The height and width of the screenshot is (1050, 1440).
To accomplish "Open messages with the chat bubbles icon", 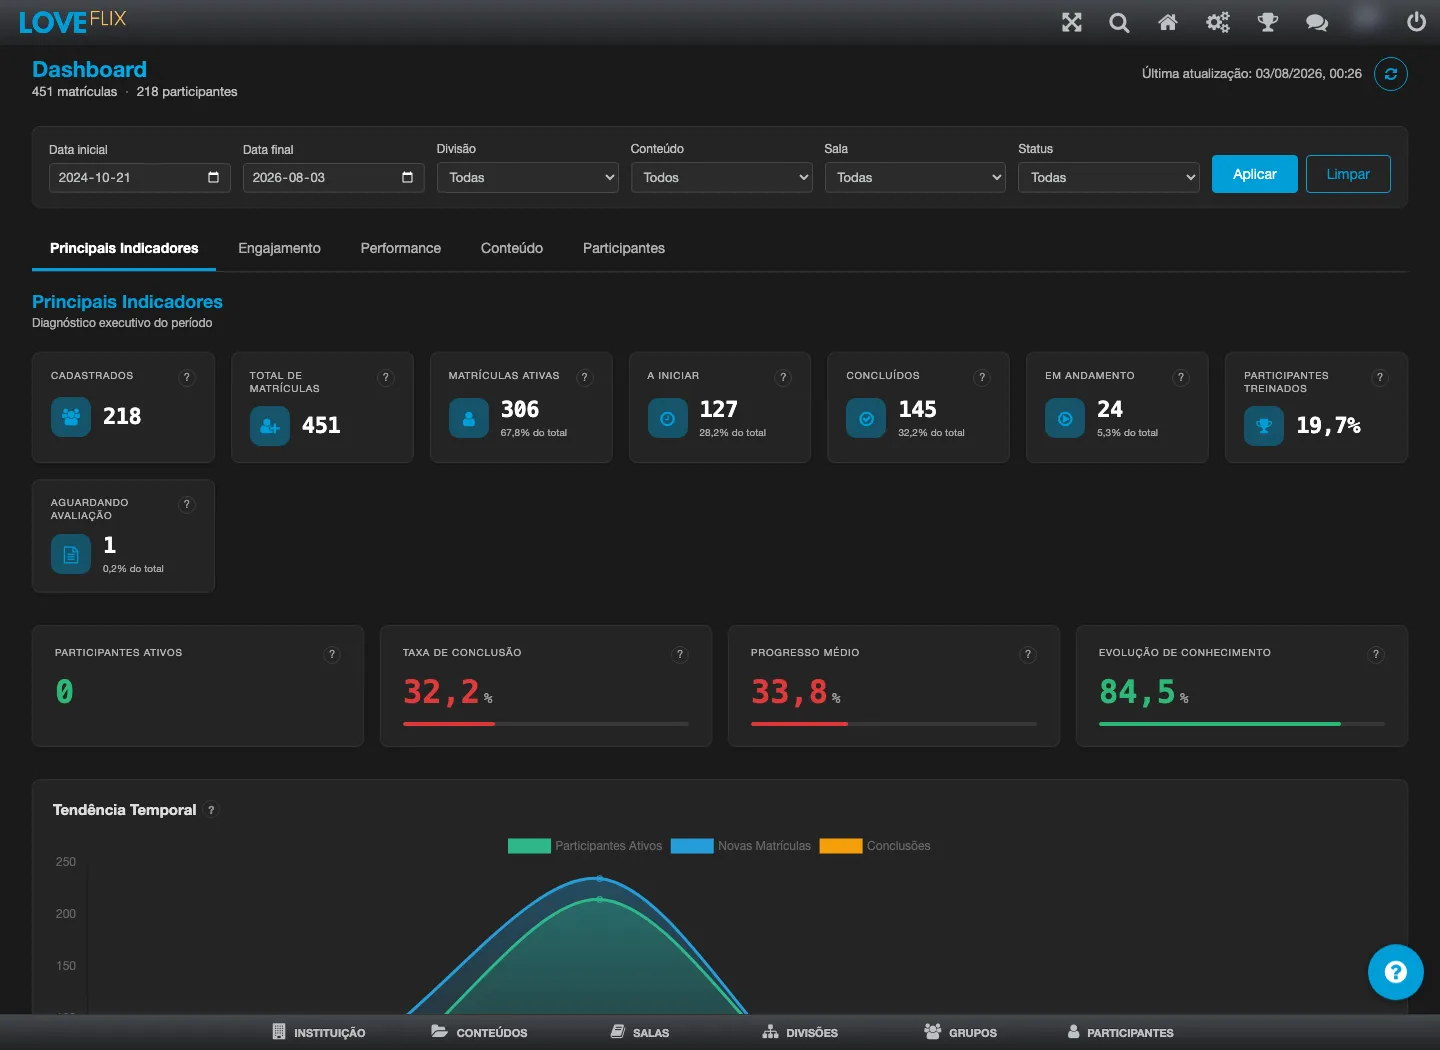I will point(1317,22).
